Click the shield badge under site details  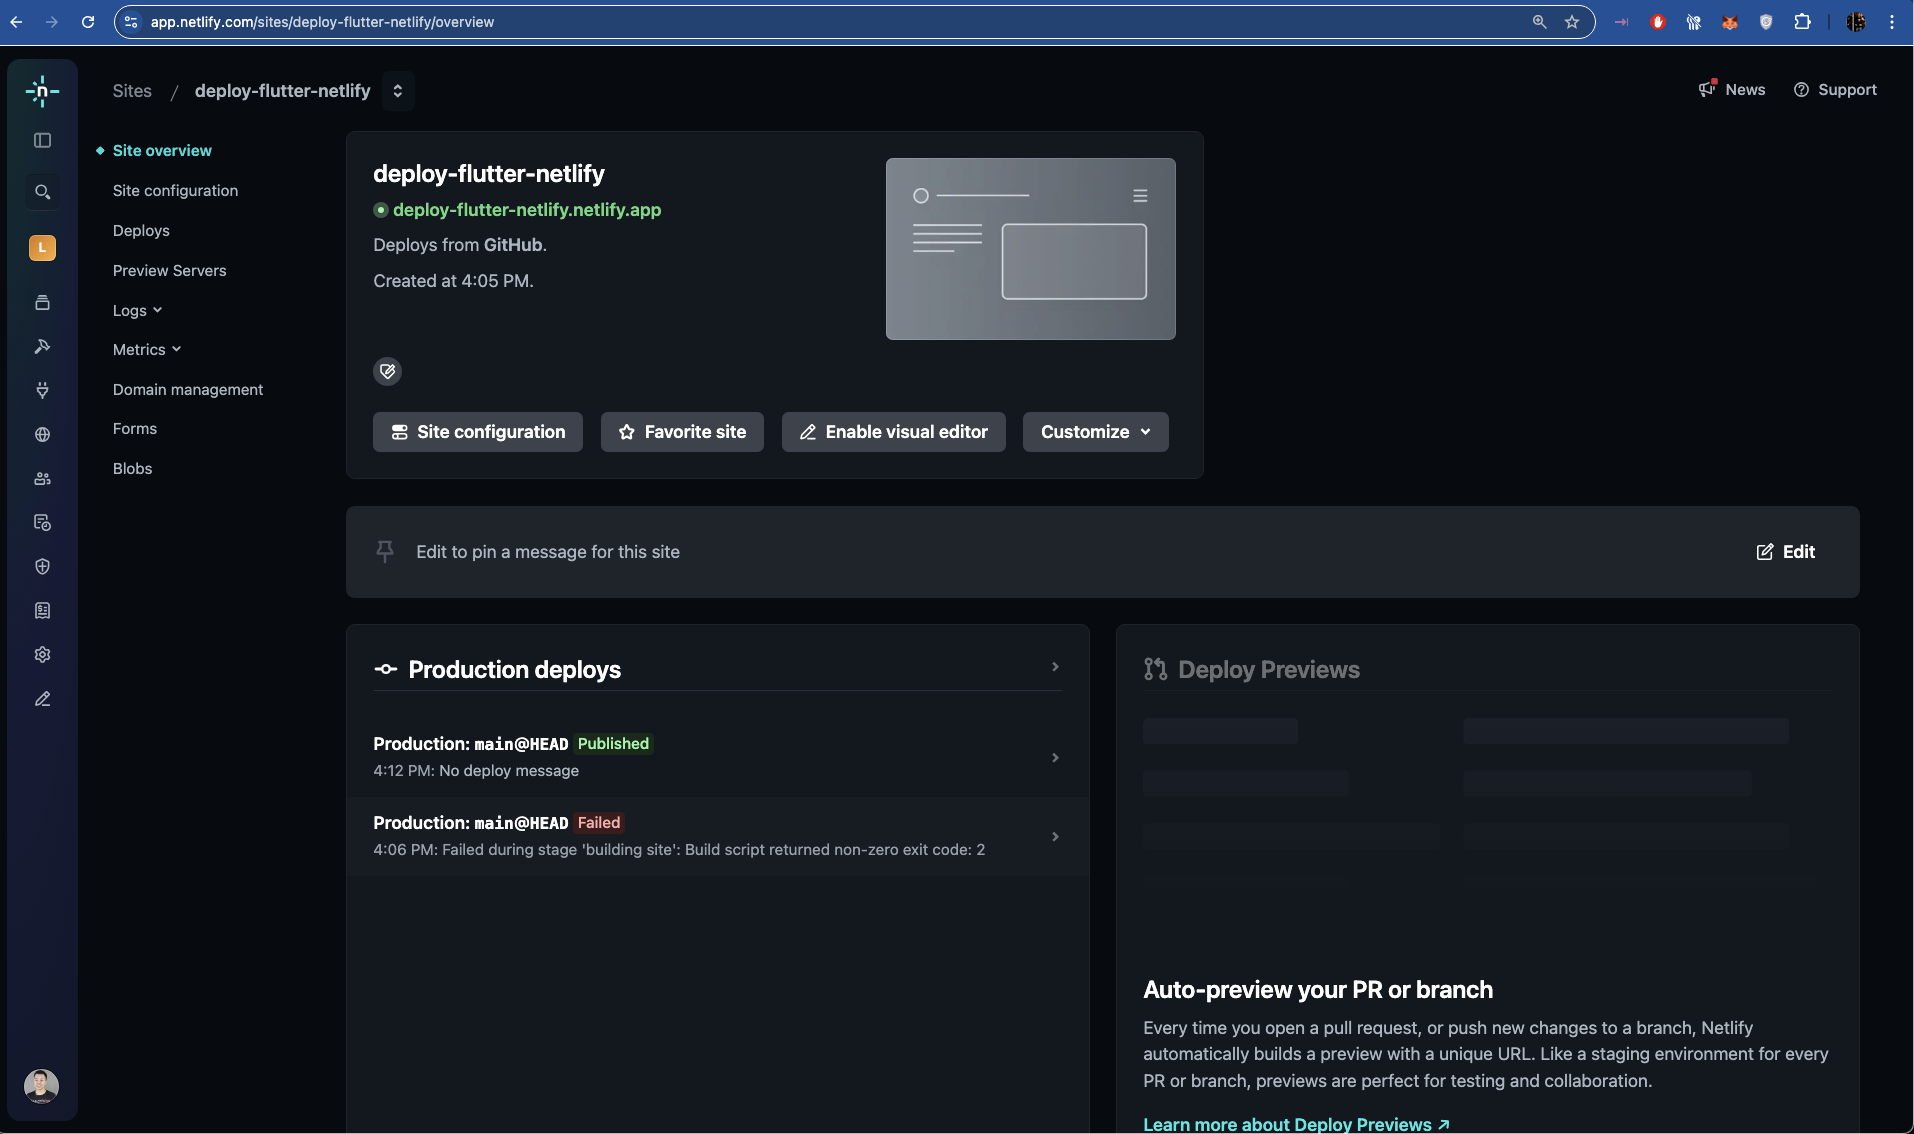387,372
